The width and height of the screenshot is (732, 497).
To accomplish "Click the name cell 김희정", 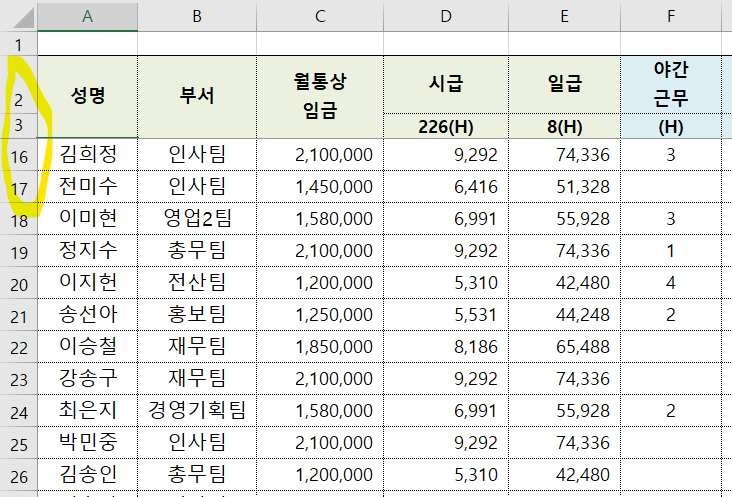I will coord(87,154).
